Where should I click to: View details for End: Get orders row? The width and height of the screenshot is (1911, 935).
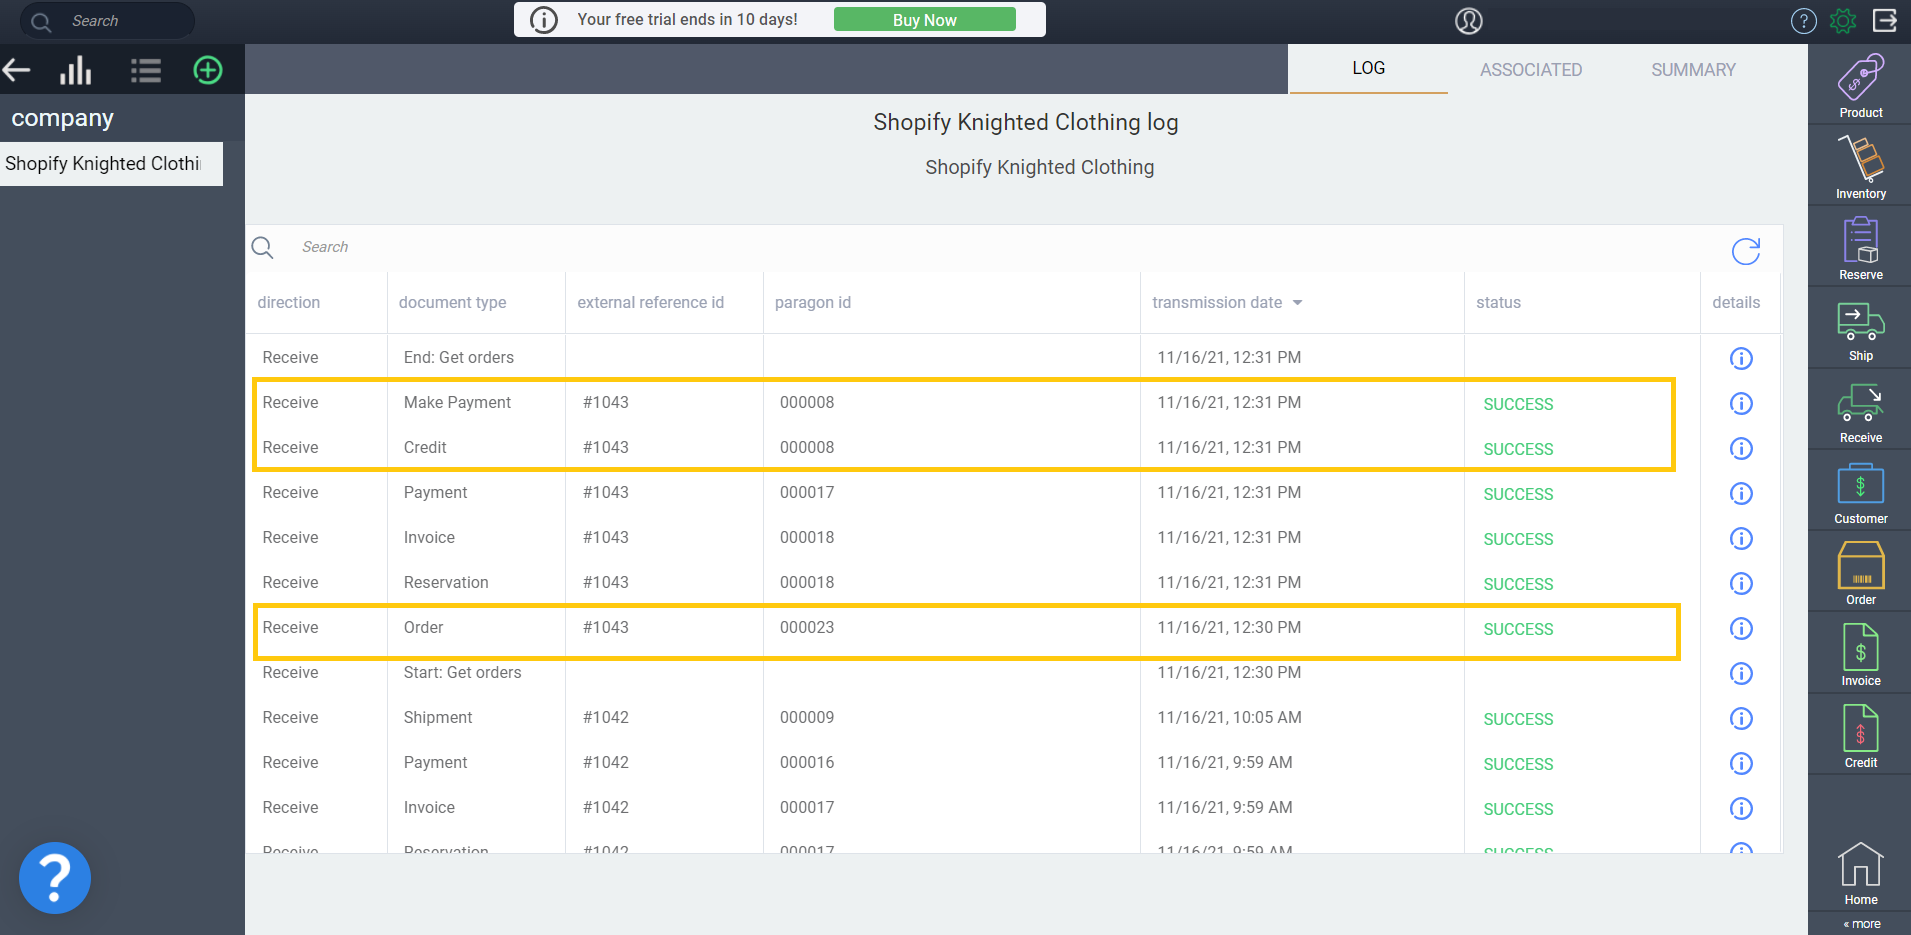(x=1741, y=358)
